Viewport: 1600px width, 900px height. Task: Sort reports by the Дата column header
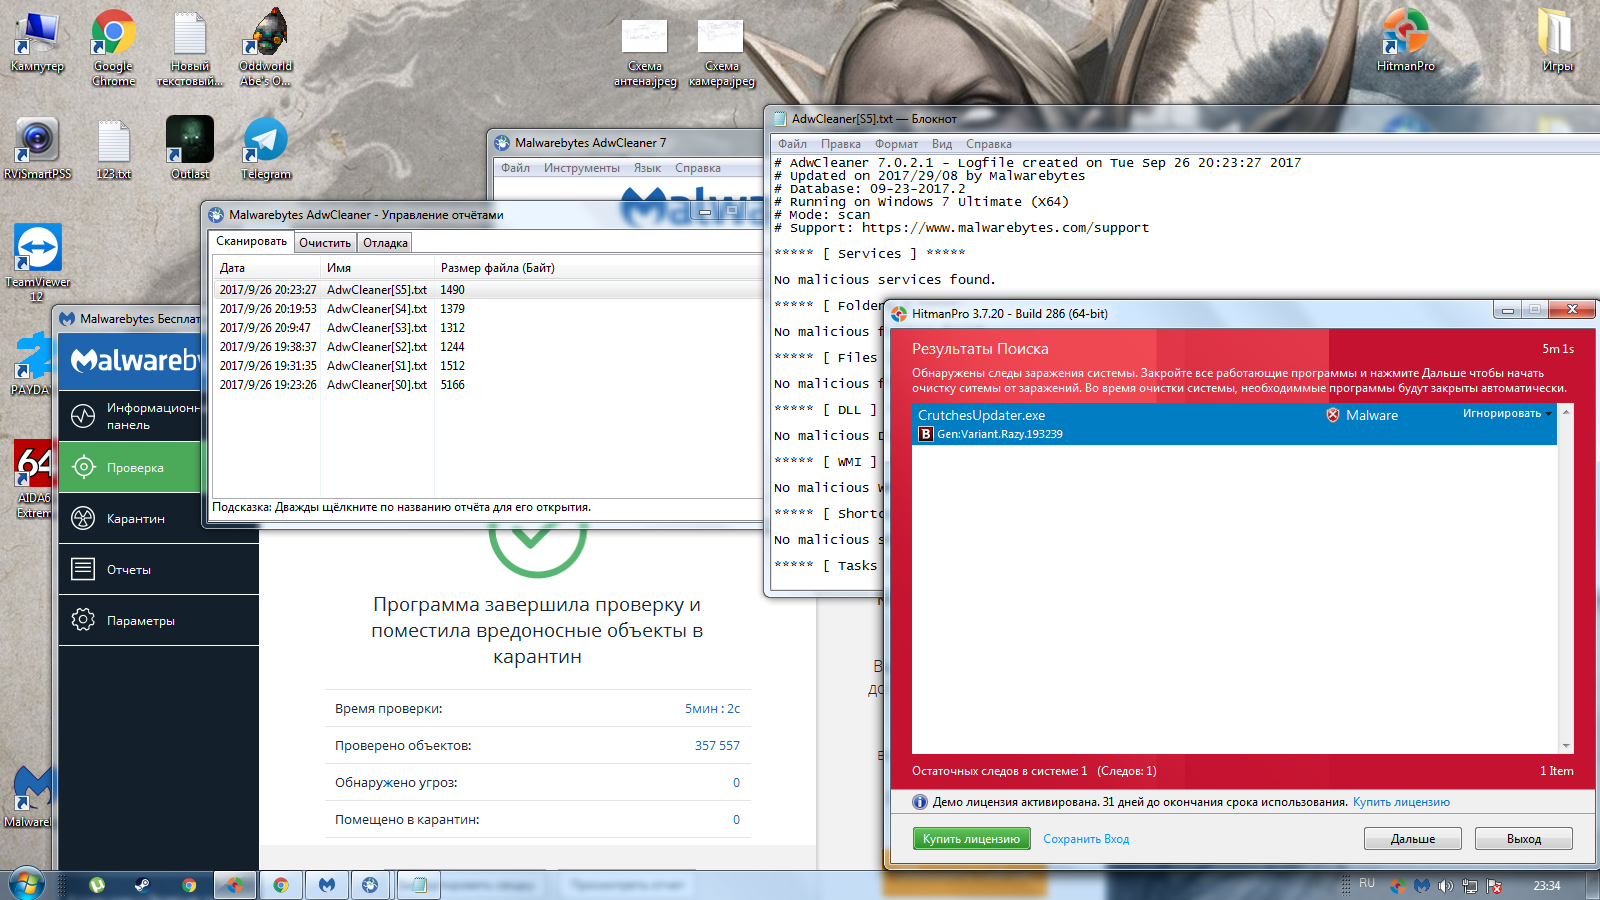(267, 268)
